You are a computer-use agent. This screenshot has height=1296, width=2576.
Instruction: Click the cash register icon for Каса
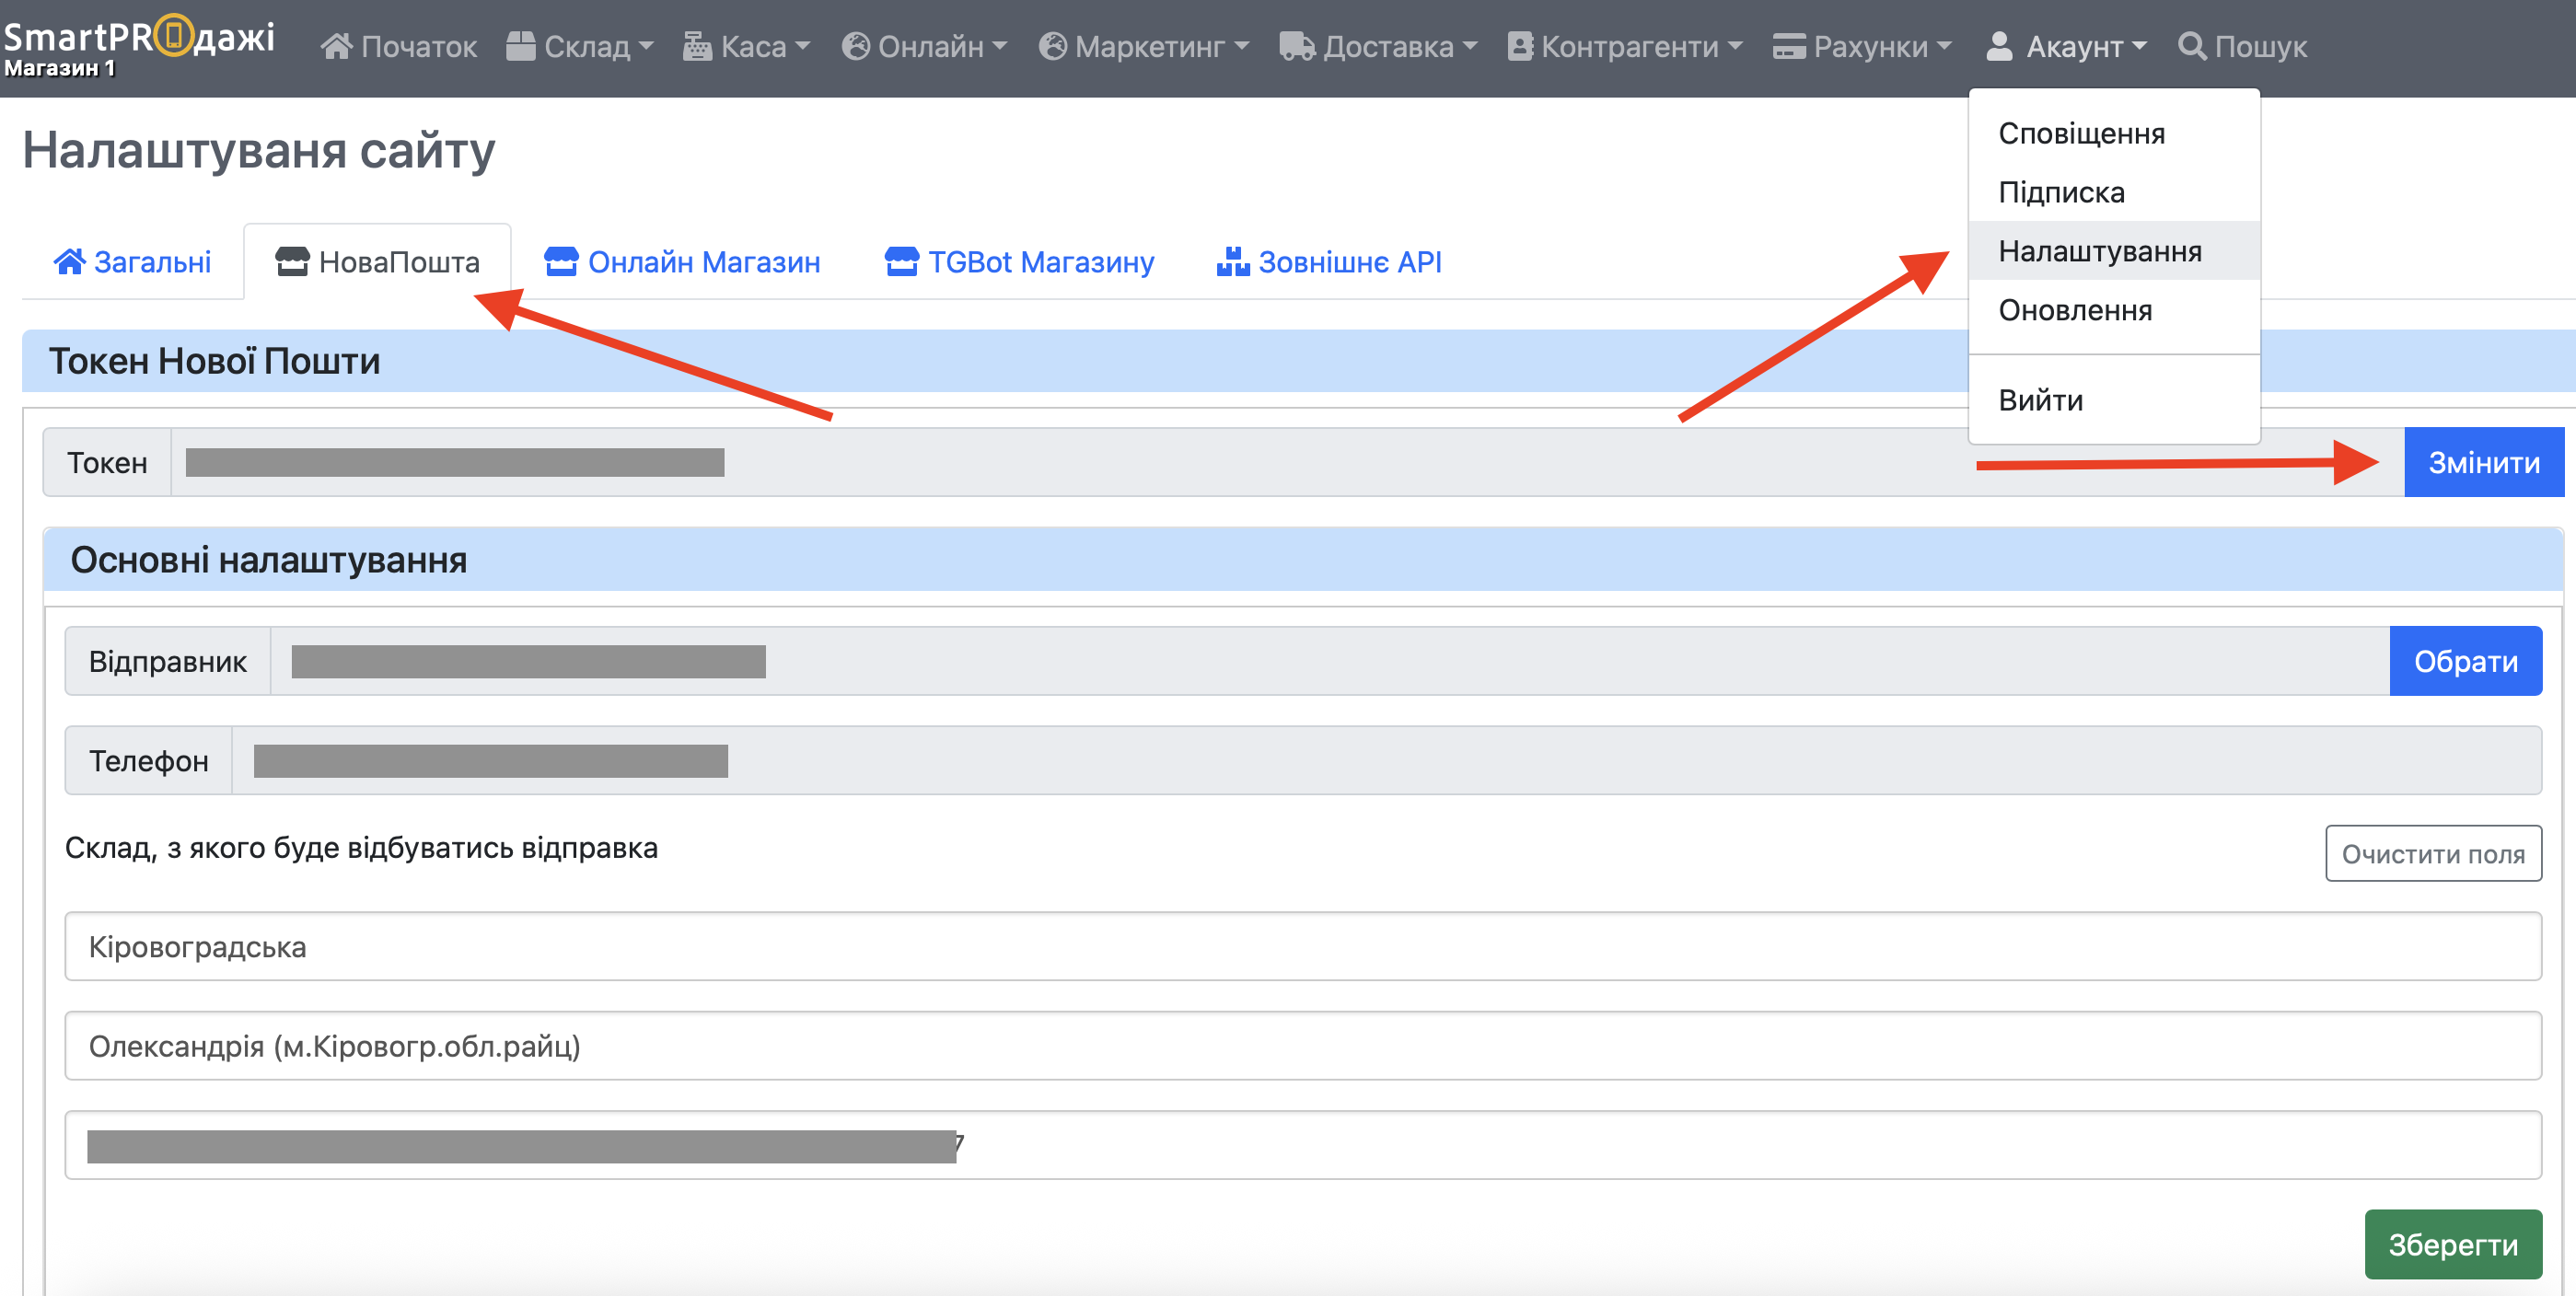coord(697,46)
